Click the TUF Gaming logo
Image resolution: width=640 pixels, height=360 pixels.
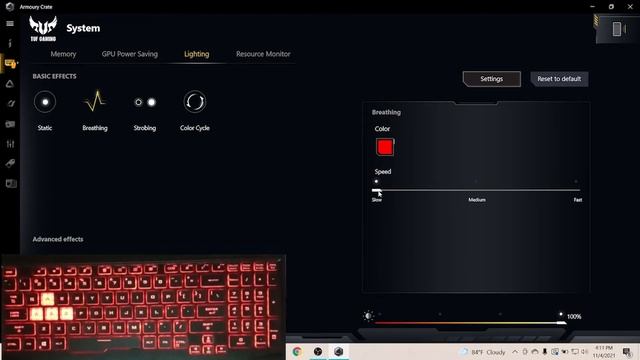tap(43, 29)
